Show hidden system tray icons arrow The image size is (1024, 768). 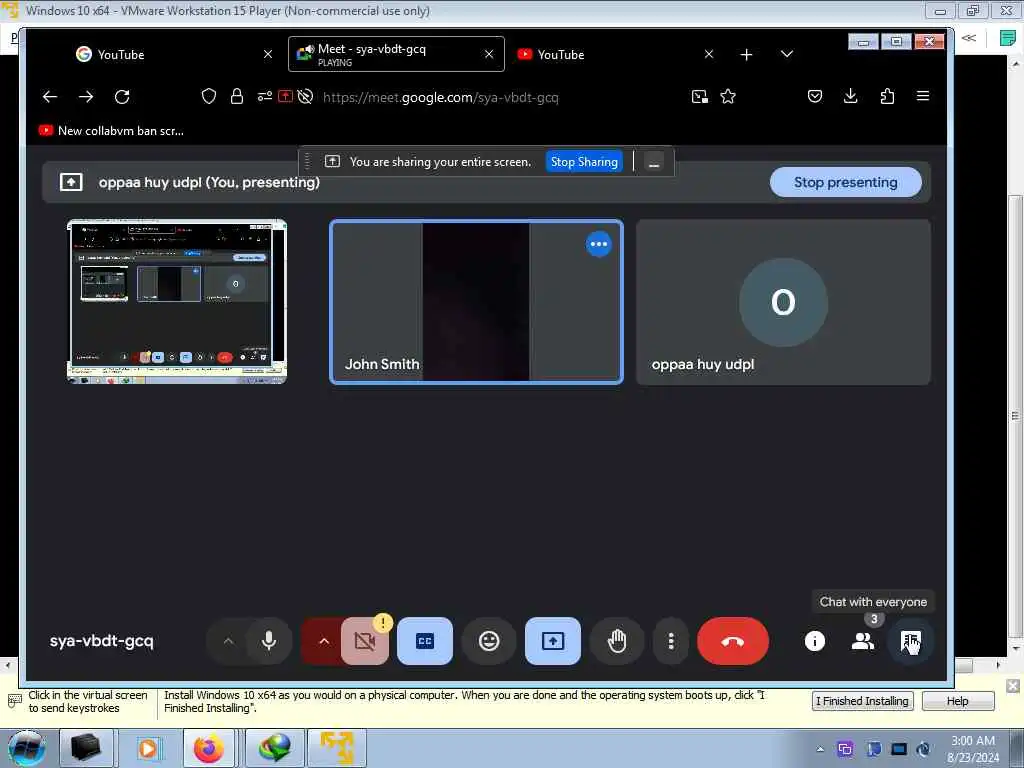point(820,749)
